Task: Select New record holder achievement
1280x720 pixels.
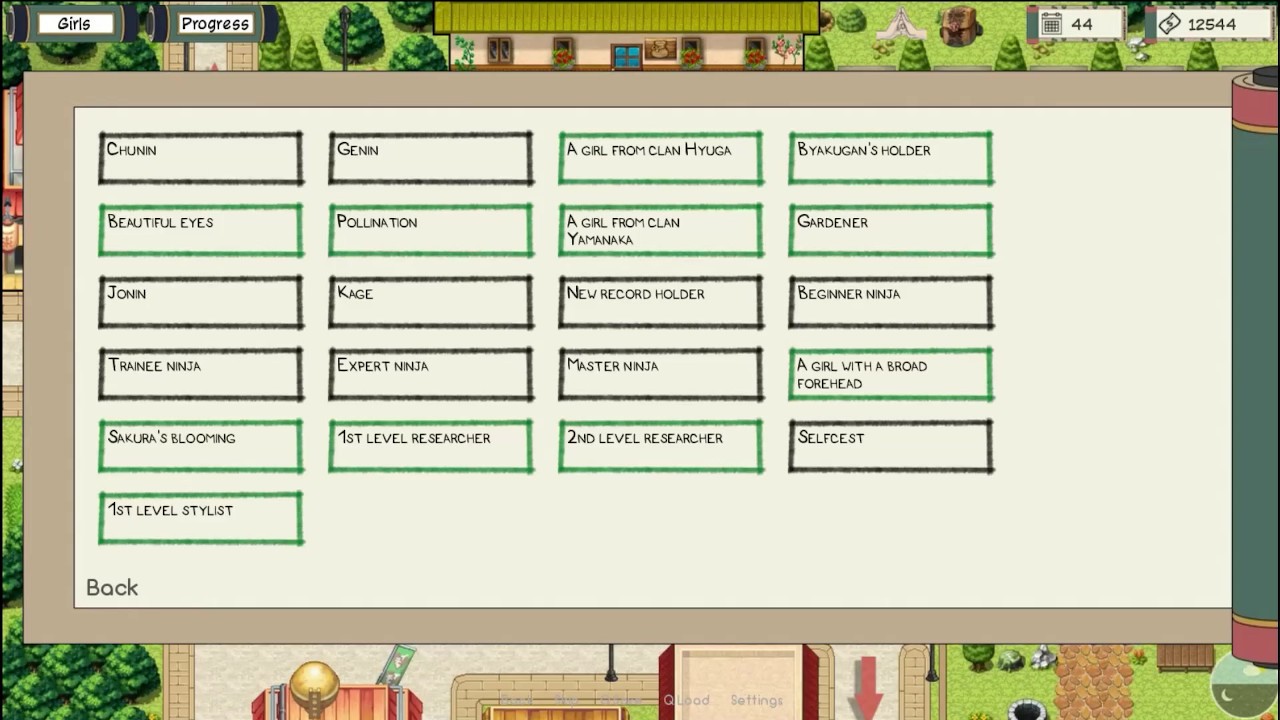Action: (661, 302)
